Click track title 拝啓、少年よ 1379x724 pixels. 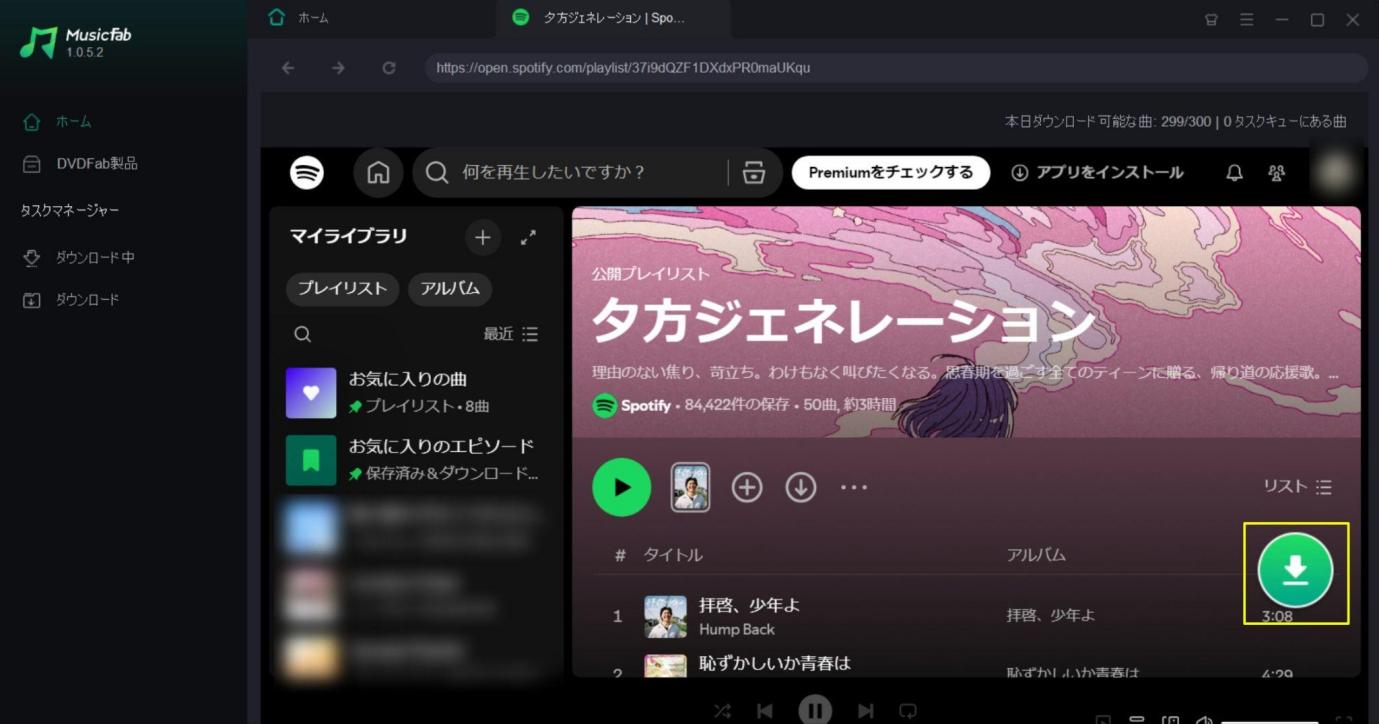tap(749, 605)
